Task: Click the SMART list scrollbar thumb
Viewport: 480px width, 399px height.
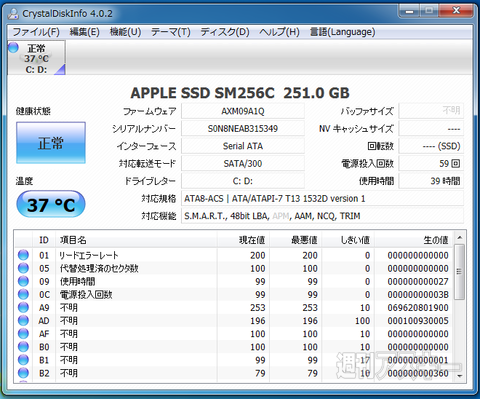Action: (460, 272)
